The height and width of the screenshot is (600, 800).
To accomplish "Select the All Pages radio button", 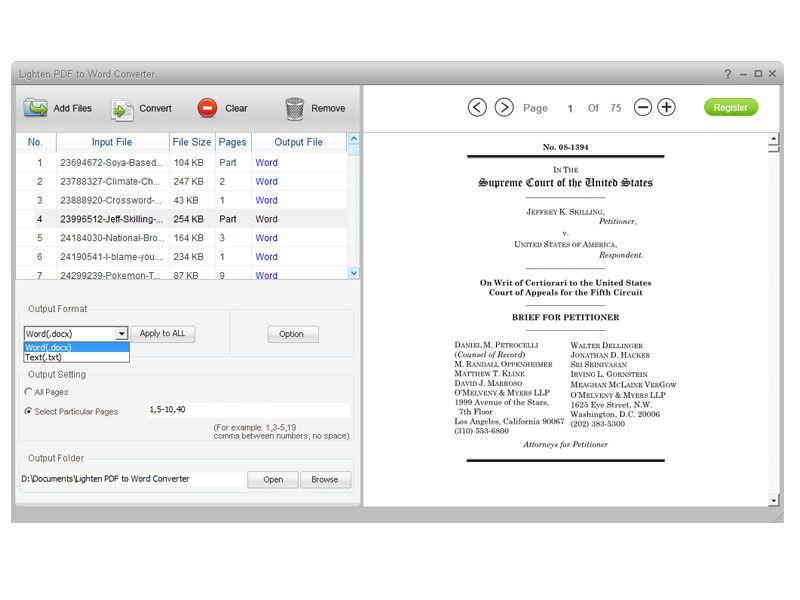I will coord(28,392).
